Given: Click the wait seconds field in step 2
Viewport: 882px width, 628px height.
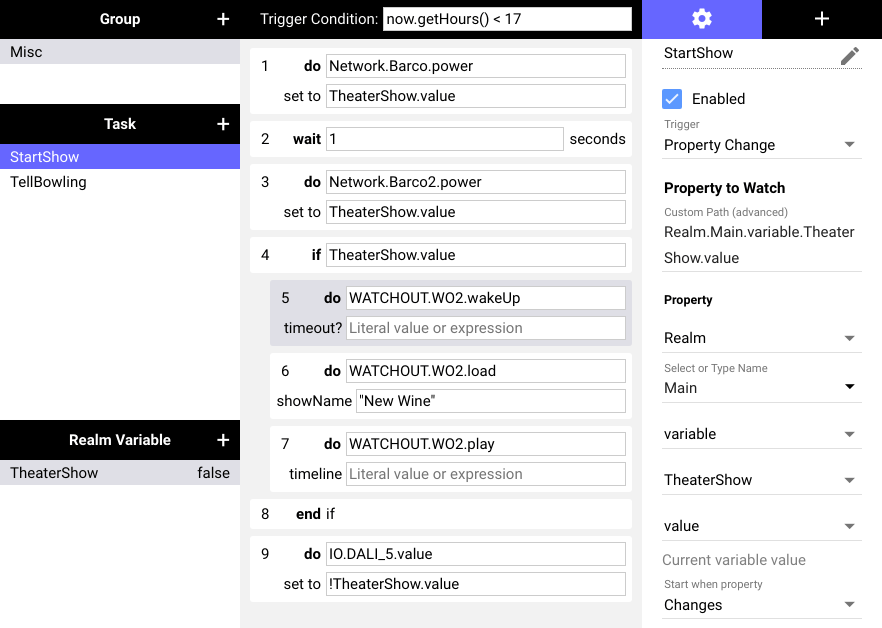Looking at the screenshot, I should click(x=444, y=139).
